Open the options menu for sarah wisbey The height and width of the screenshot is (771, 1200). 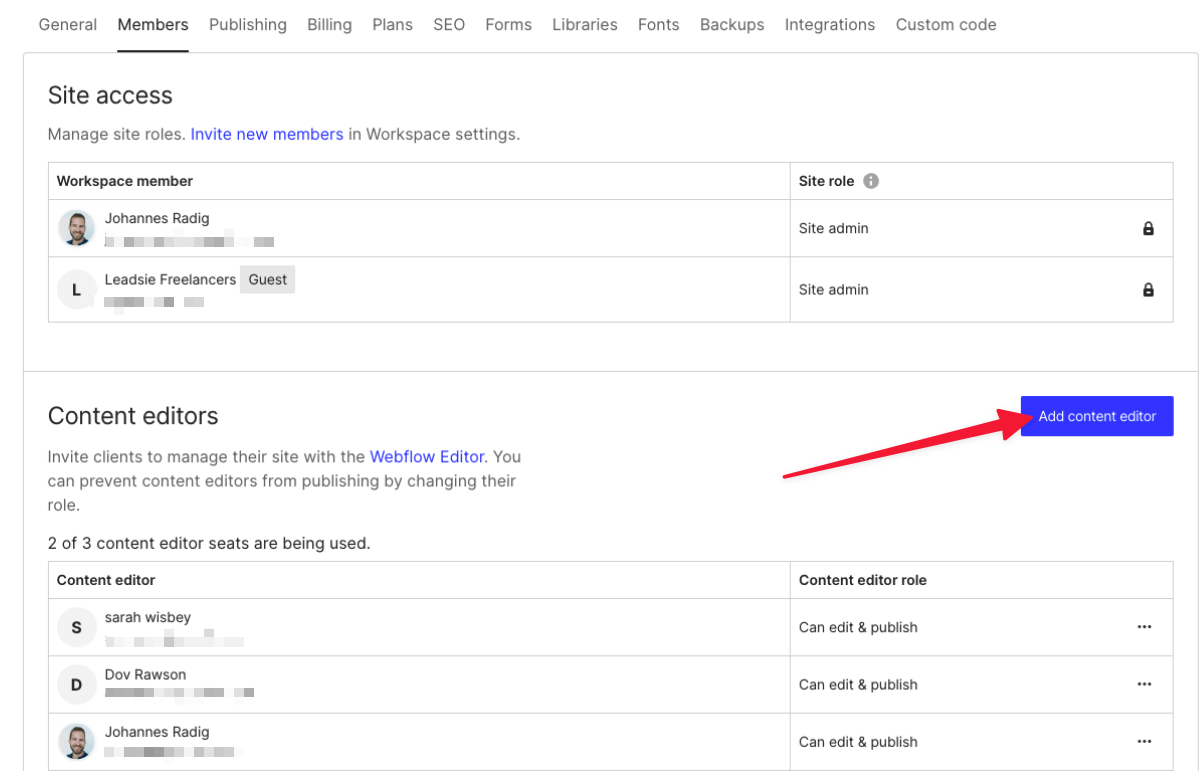point(1144,626)
